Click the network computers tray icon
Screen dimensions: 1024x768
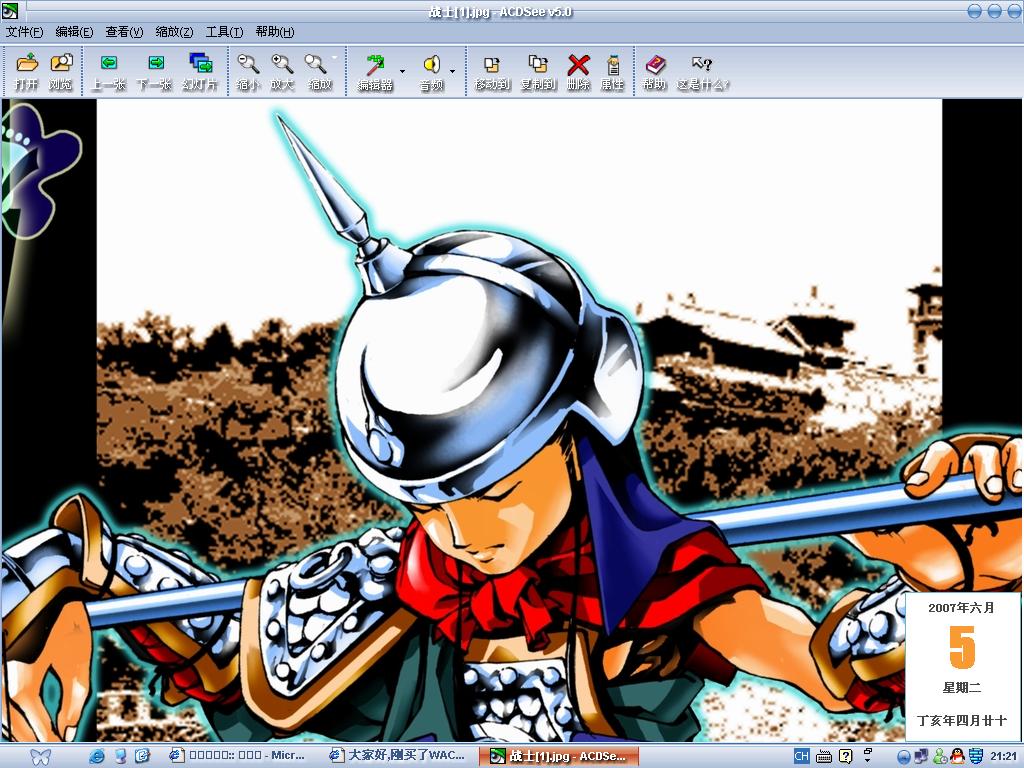click(x=921, y=756)
